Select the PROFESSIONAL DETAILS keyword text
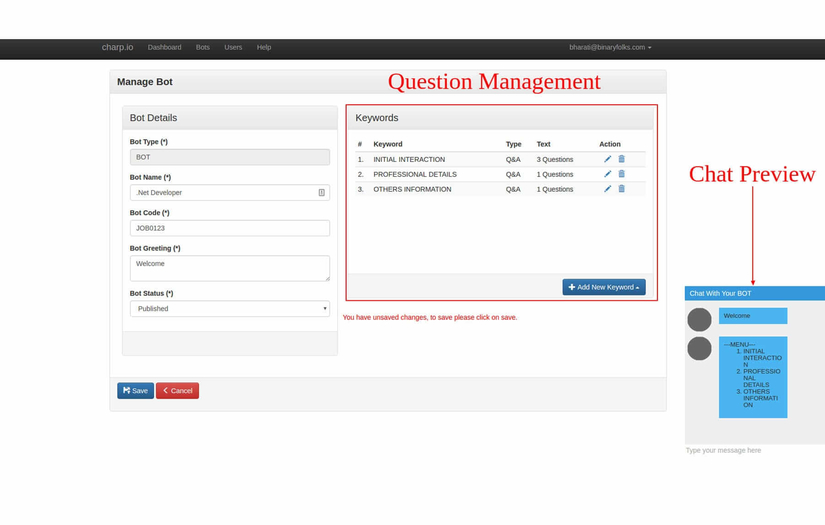Image resolution: width=825 pixels, height=525 pixels. pyautogui.click(x=415, y=174)
